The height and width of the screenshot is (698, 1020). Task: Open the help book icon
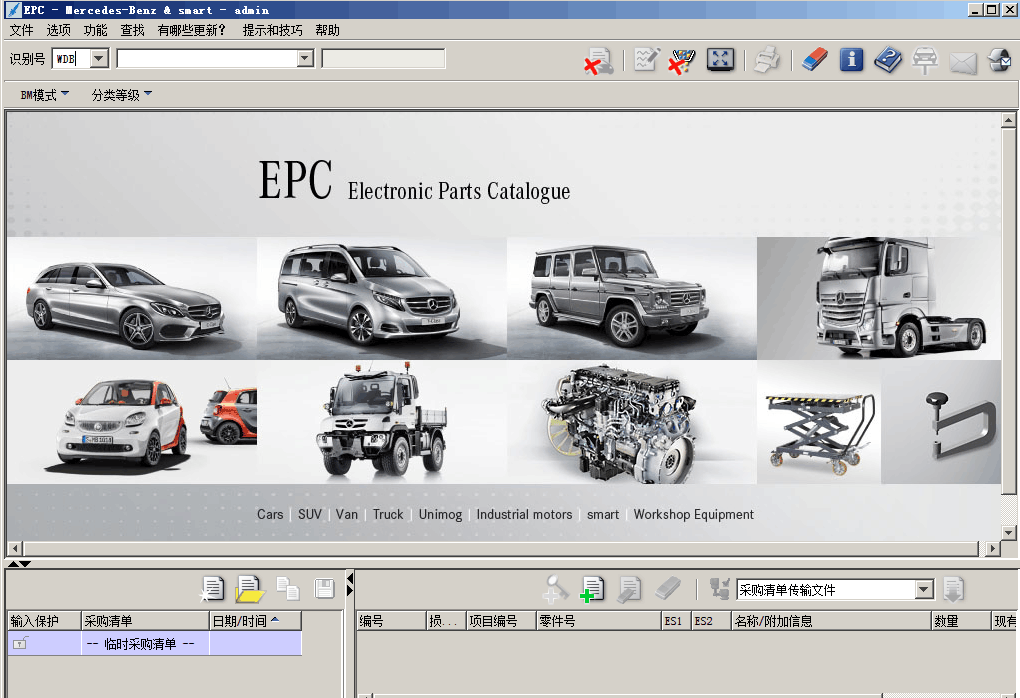tap(888, 60)
